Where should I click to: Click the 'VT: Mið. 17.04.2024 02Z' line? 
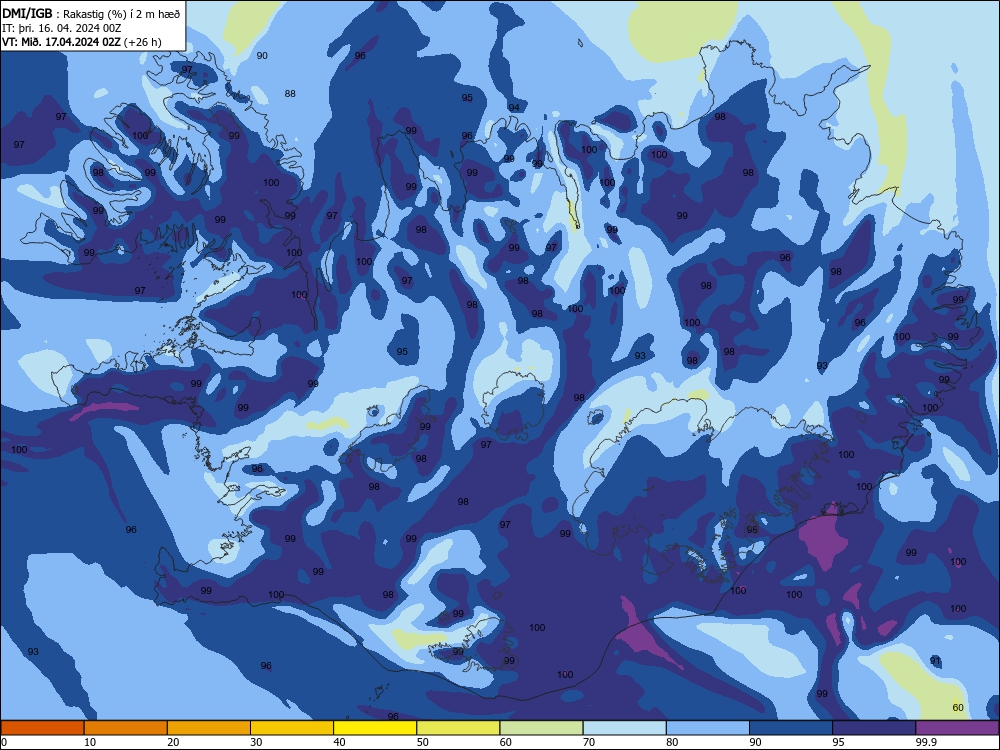click(x=61, y=42)
